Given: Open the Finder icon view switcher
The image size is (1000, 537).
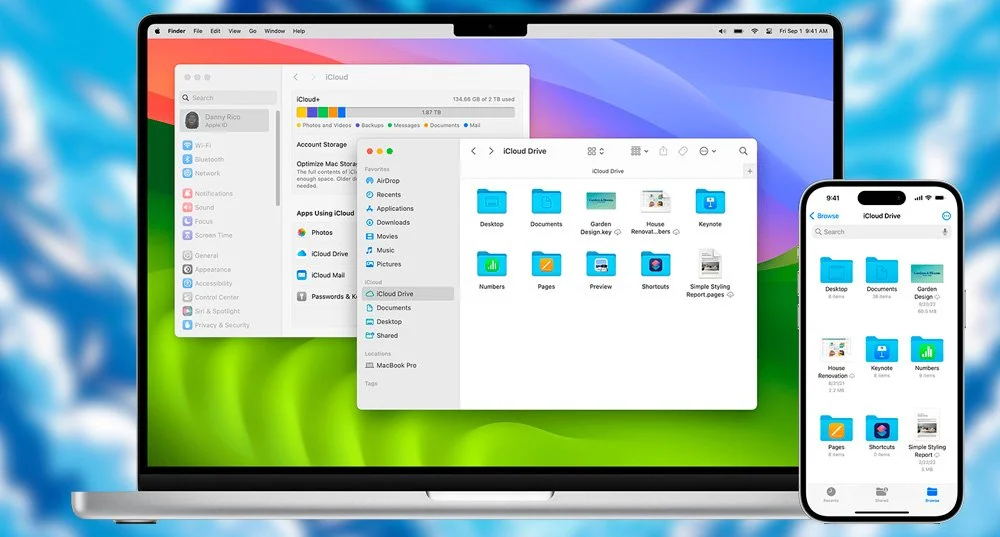Looking at the screenshot, I should click(x=596, y=151).
